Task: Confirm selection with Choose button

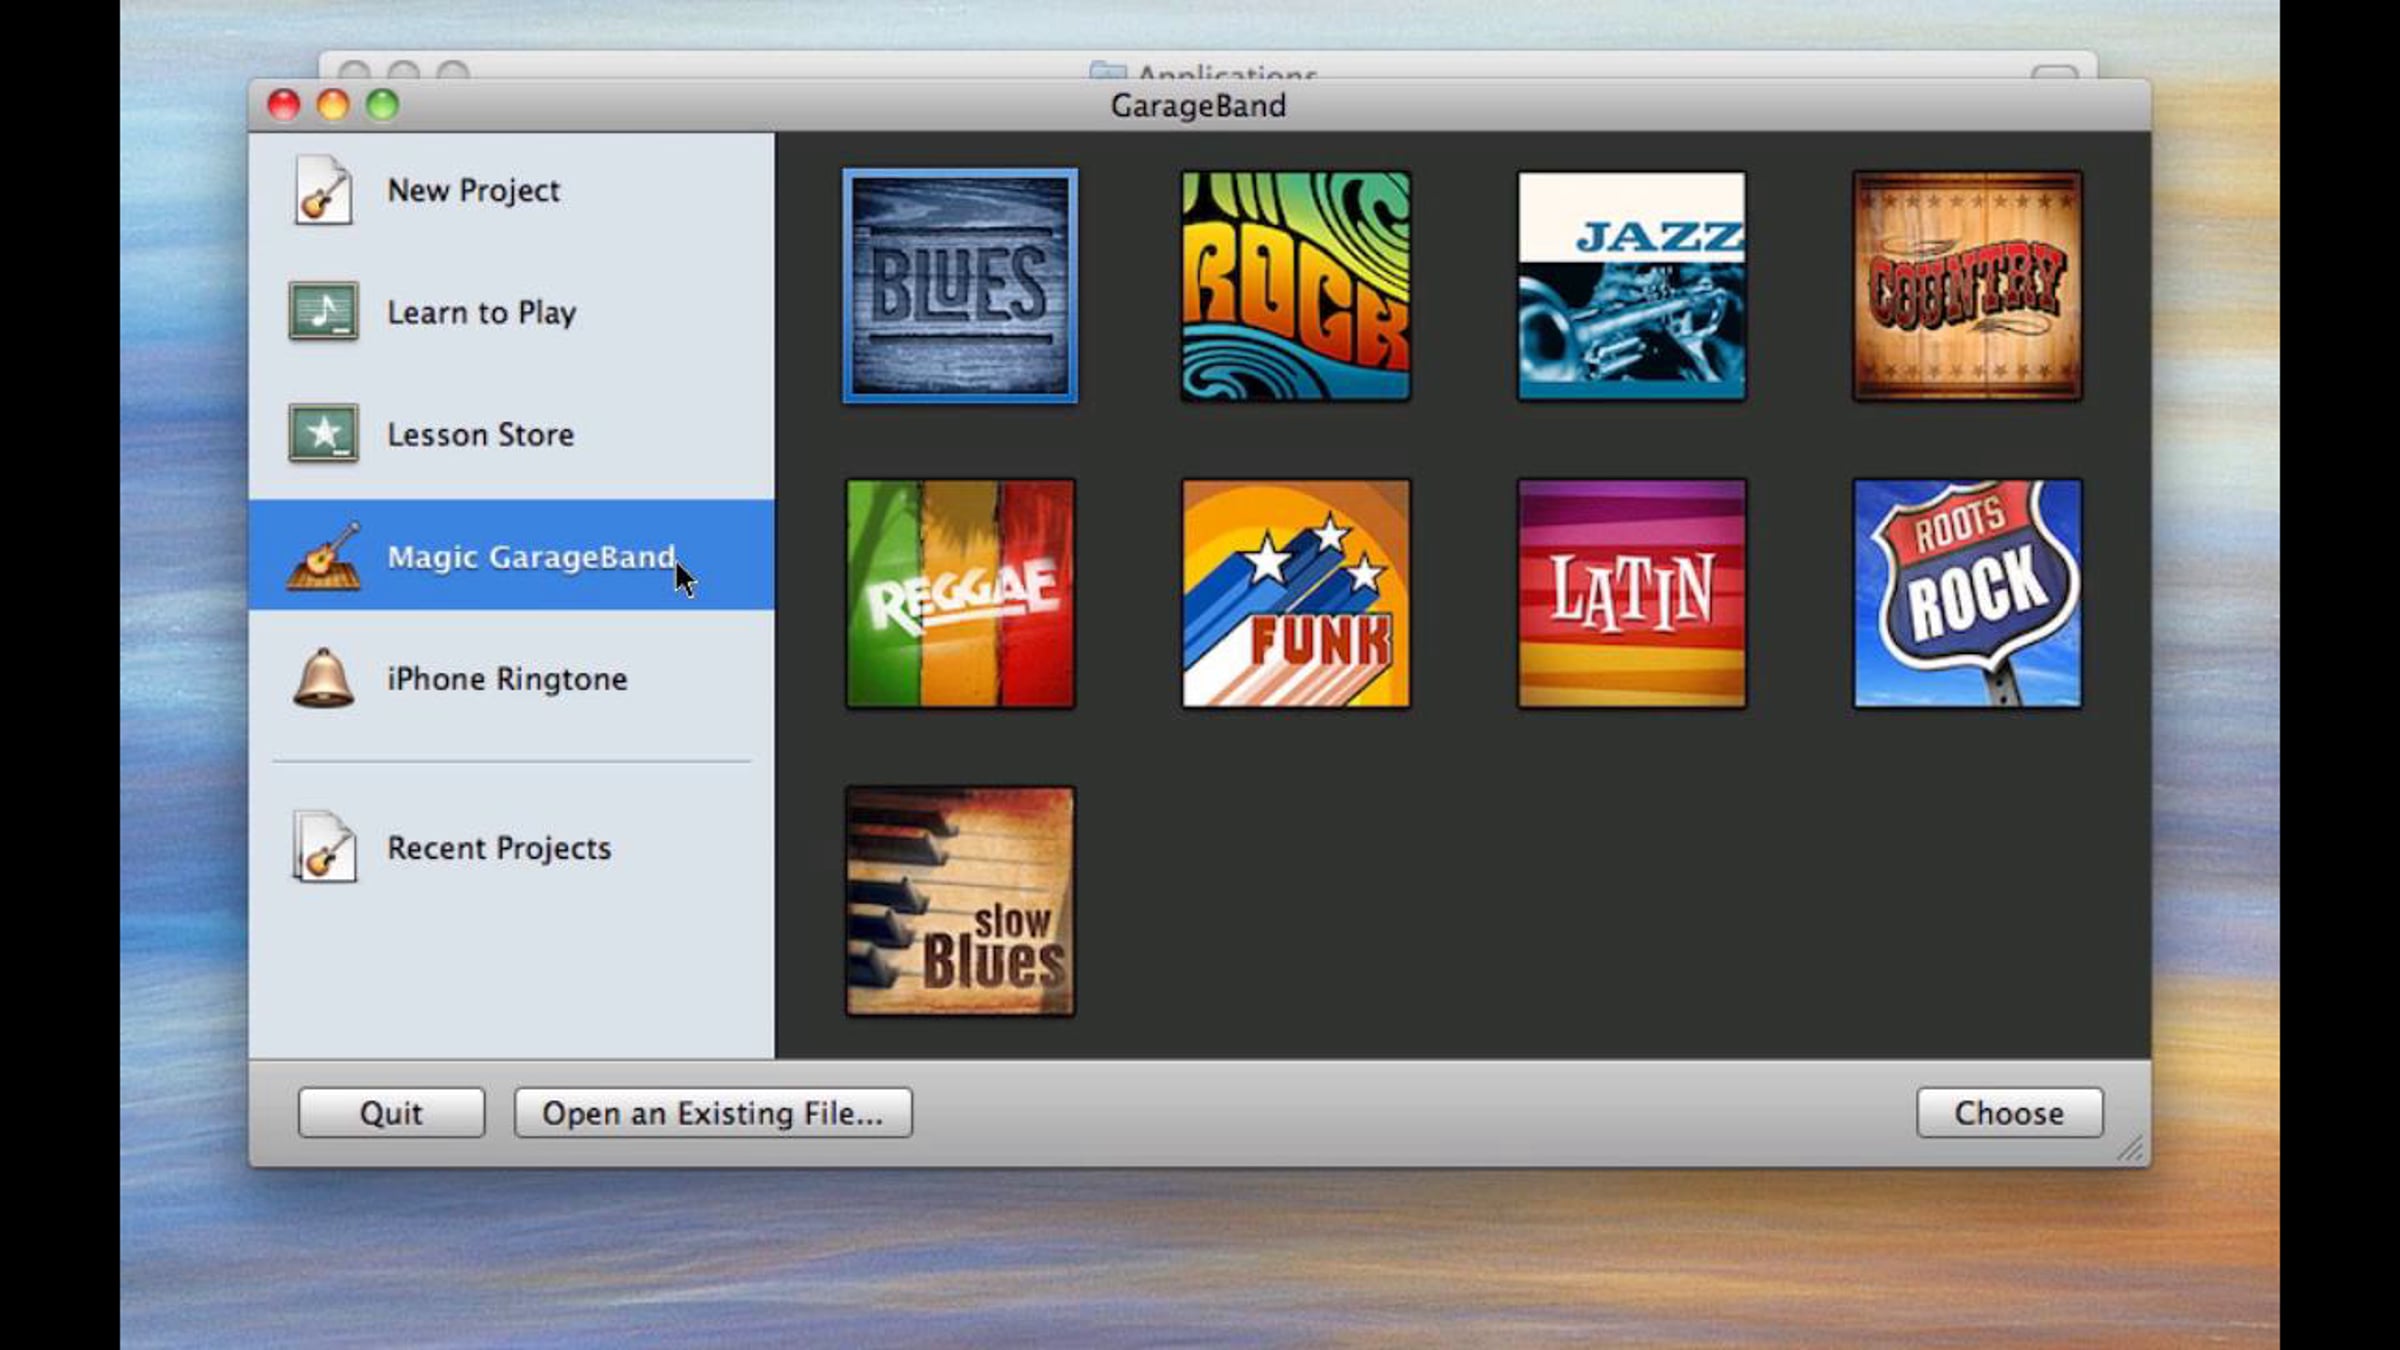Action: click(2009, 1113)
